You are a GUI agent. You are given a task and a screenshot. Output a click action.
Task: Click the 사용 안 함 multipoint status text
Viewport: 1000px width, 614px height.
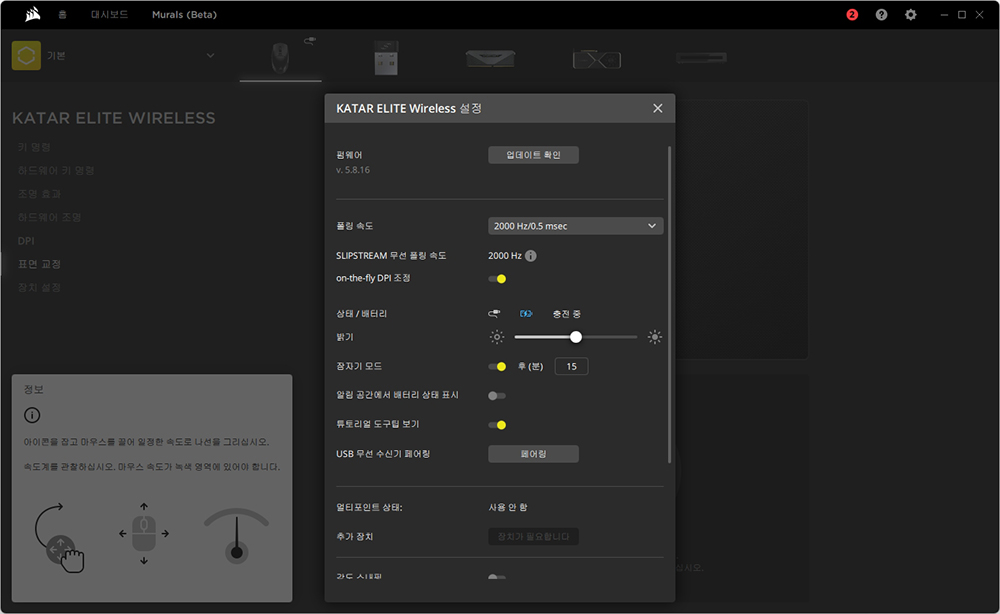point(508,508)
